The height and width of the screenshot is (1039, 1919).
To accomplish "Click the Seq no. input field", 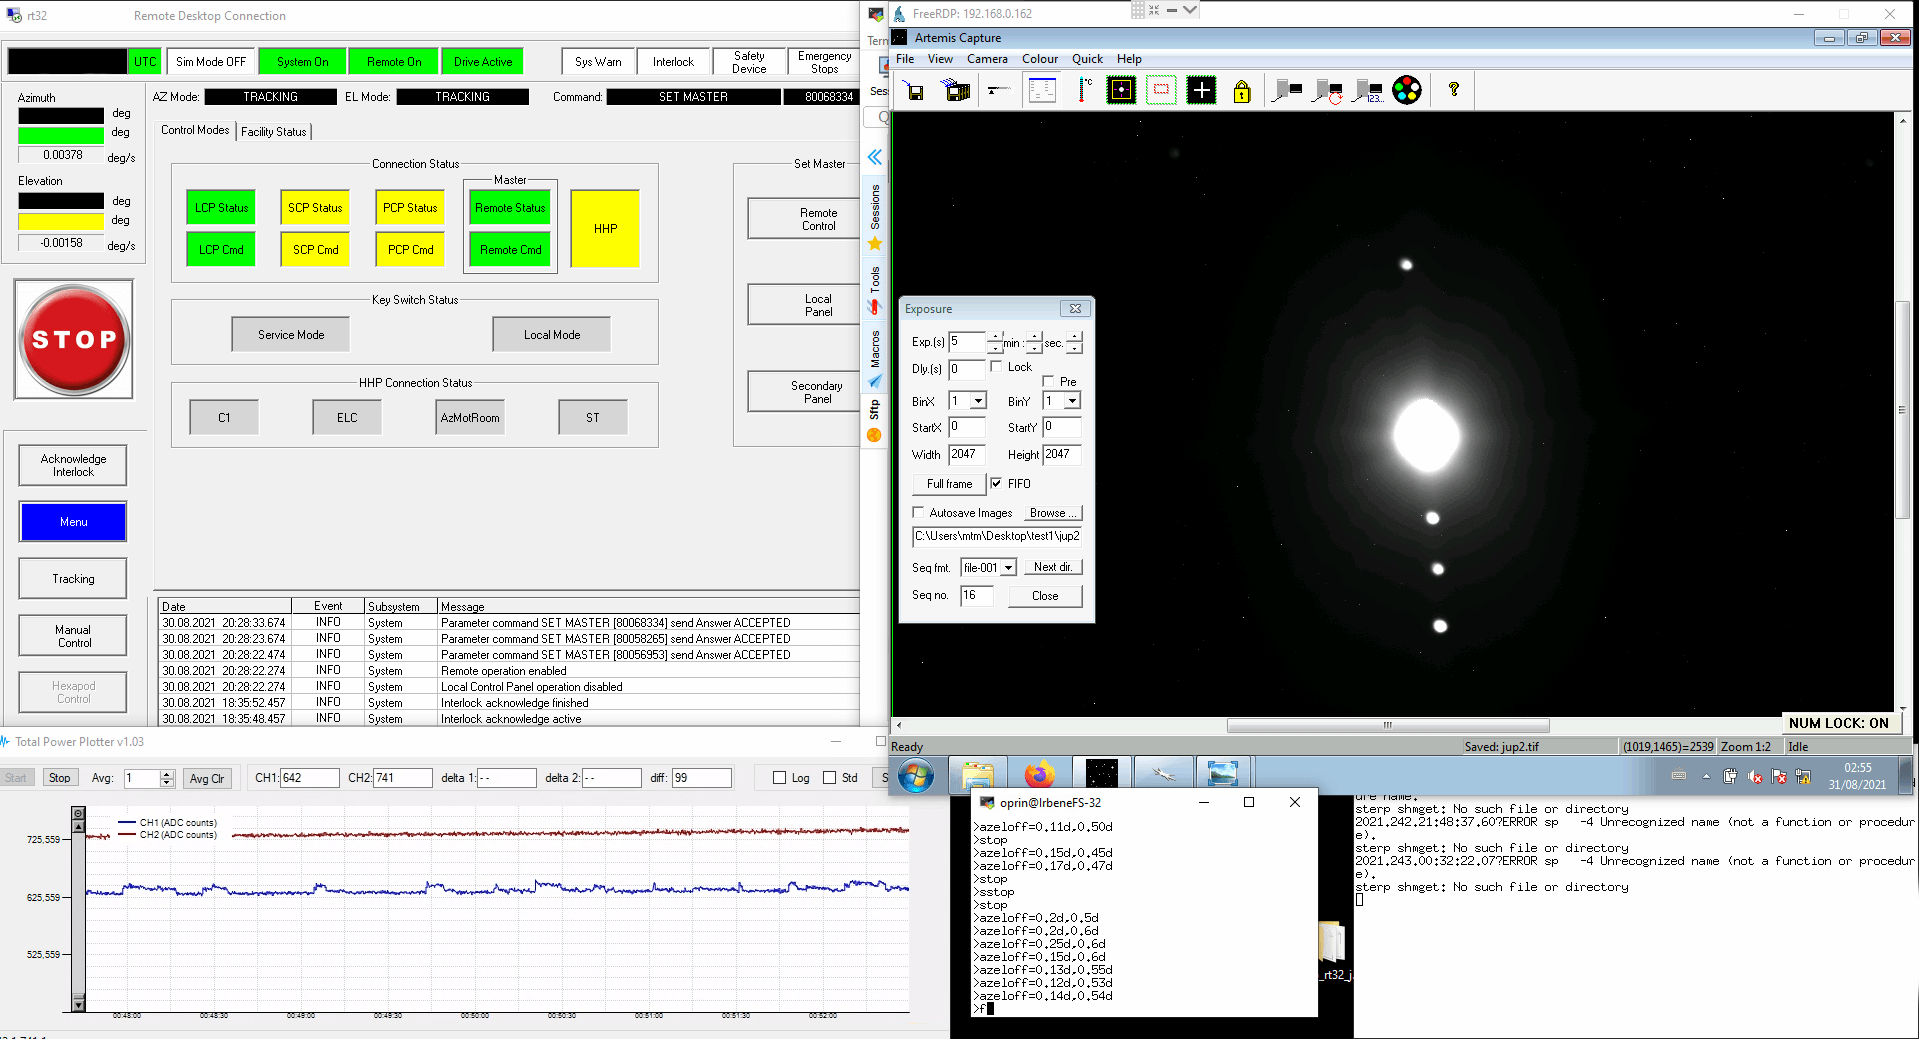I will [x=977, y=595].
